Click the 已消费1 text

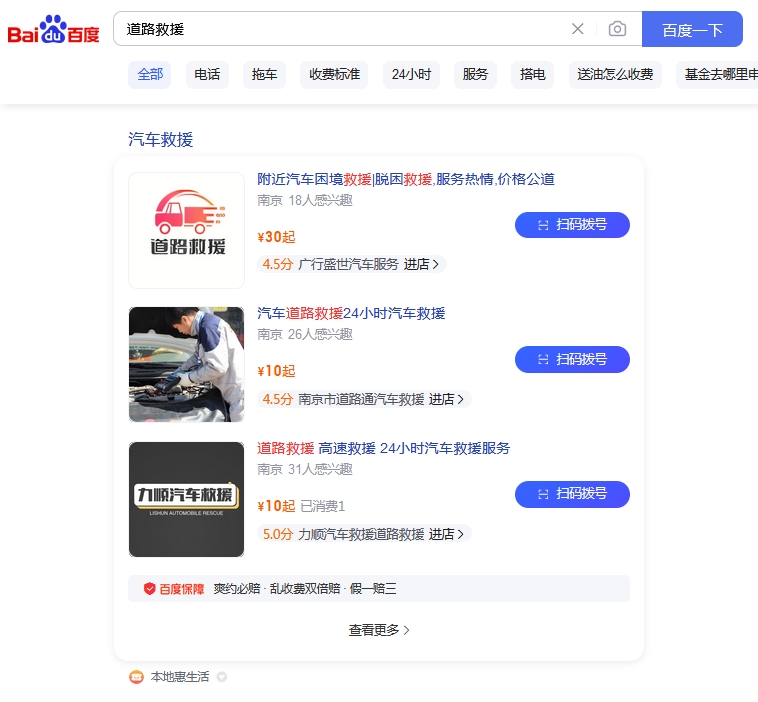click(322, 506)
